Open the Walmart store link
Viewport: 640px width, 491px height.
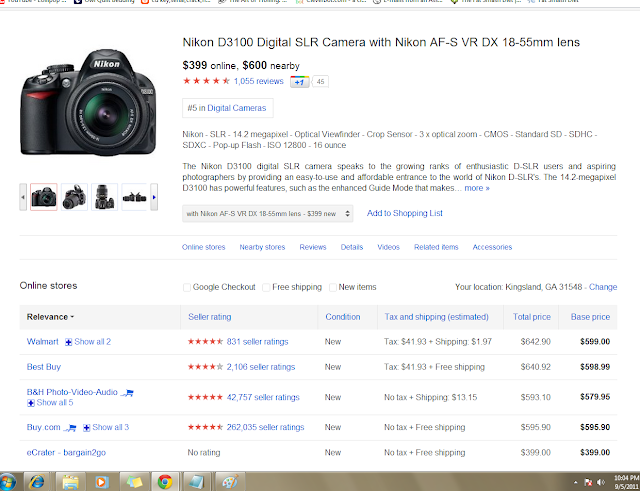[42, 342]
